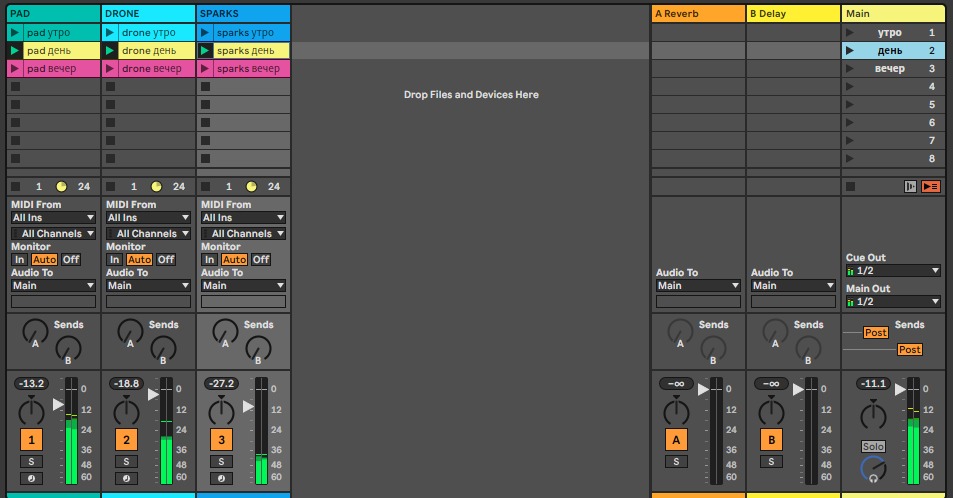Viewport: 953px width, 498px height.
Task: Click Back to Arrangement orange button
Action: pos(931,187)
